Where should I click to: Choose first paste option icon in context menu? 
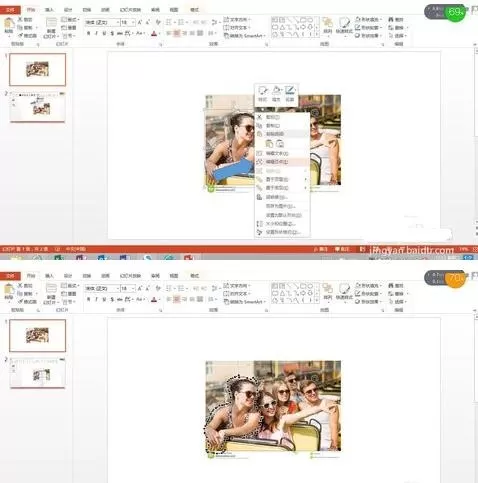click(269, 144)
